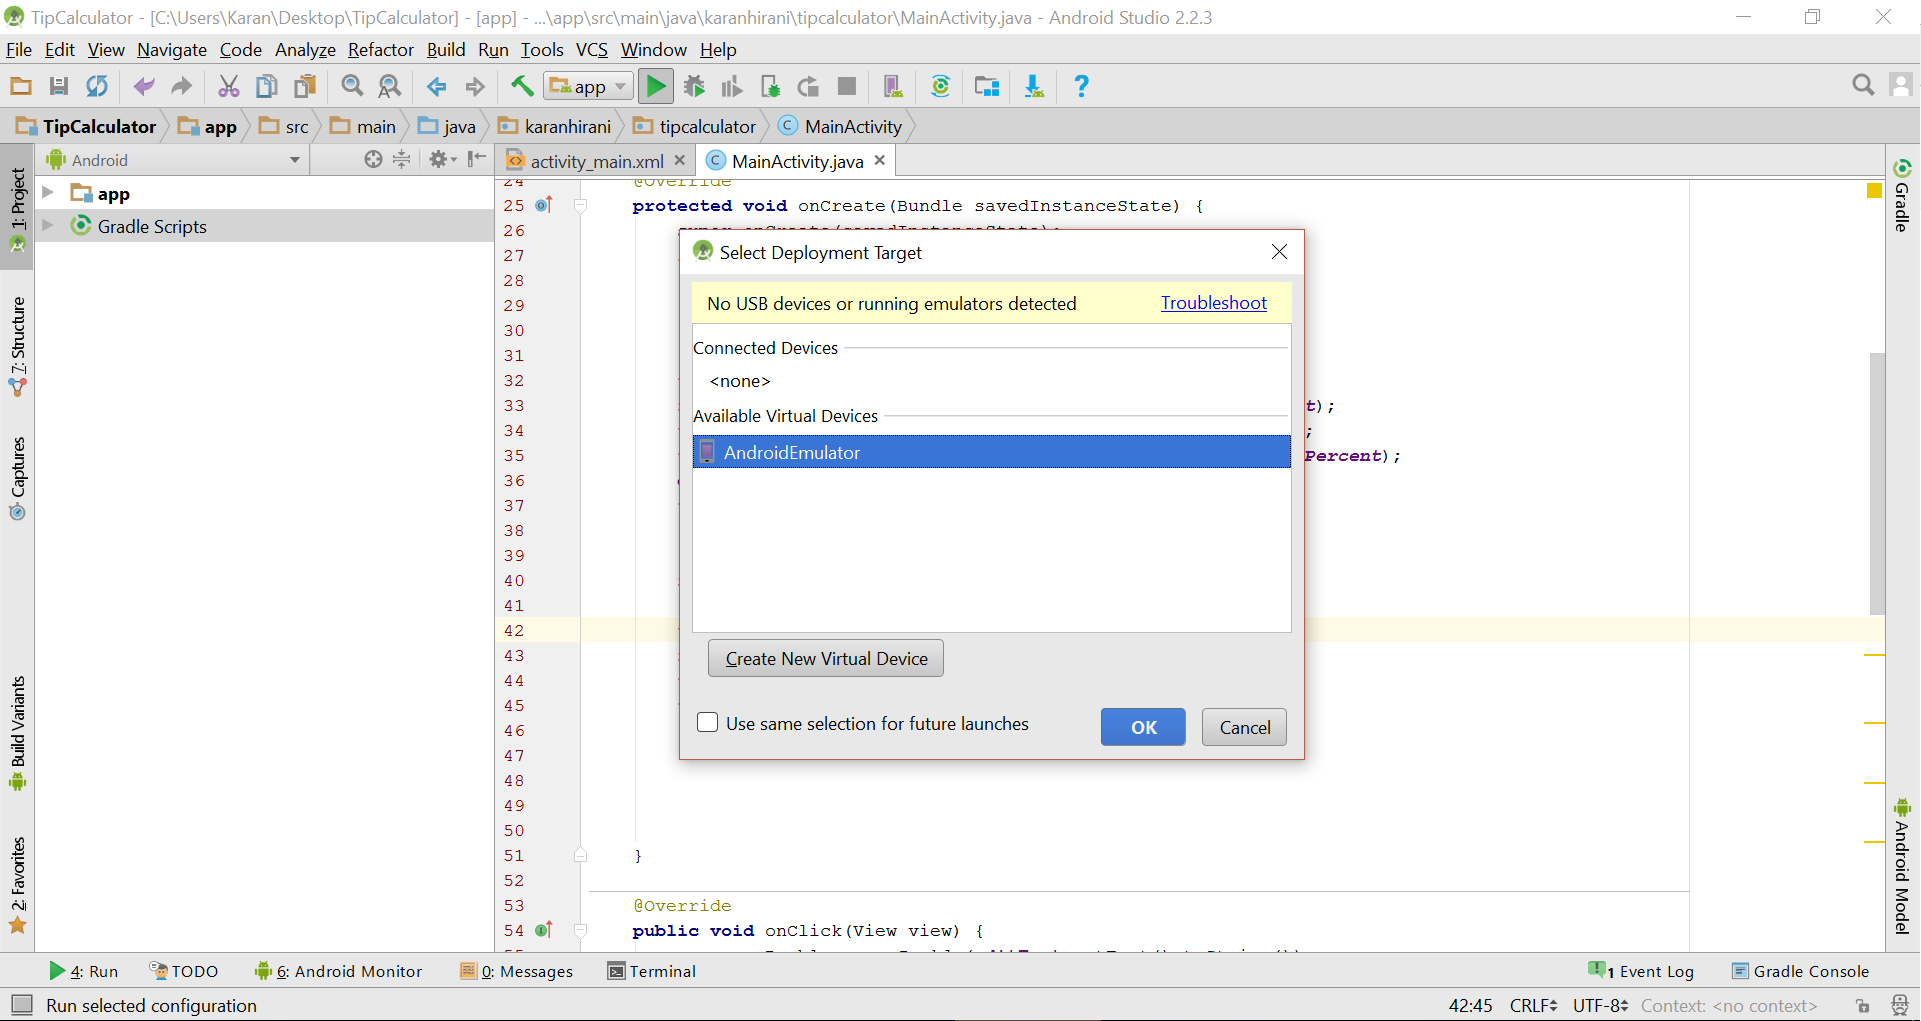Viewport: 1921px width, 1021px height.
Task: Click the Find magnifier icon
Action: click(x=352, y=87)
